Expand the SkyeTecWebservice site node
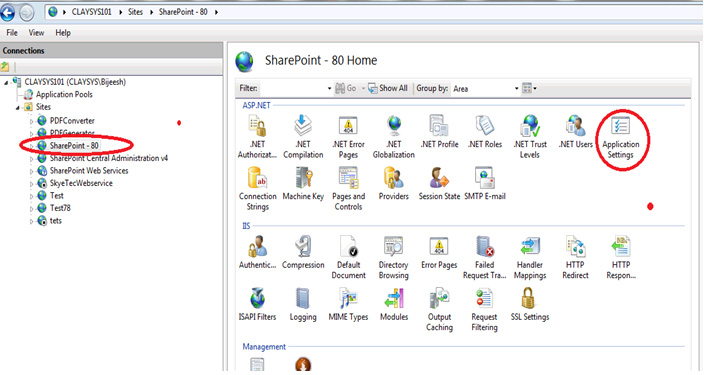Image resolution: width=704 pixels, height=375 pixels. pos(31,184)
